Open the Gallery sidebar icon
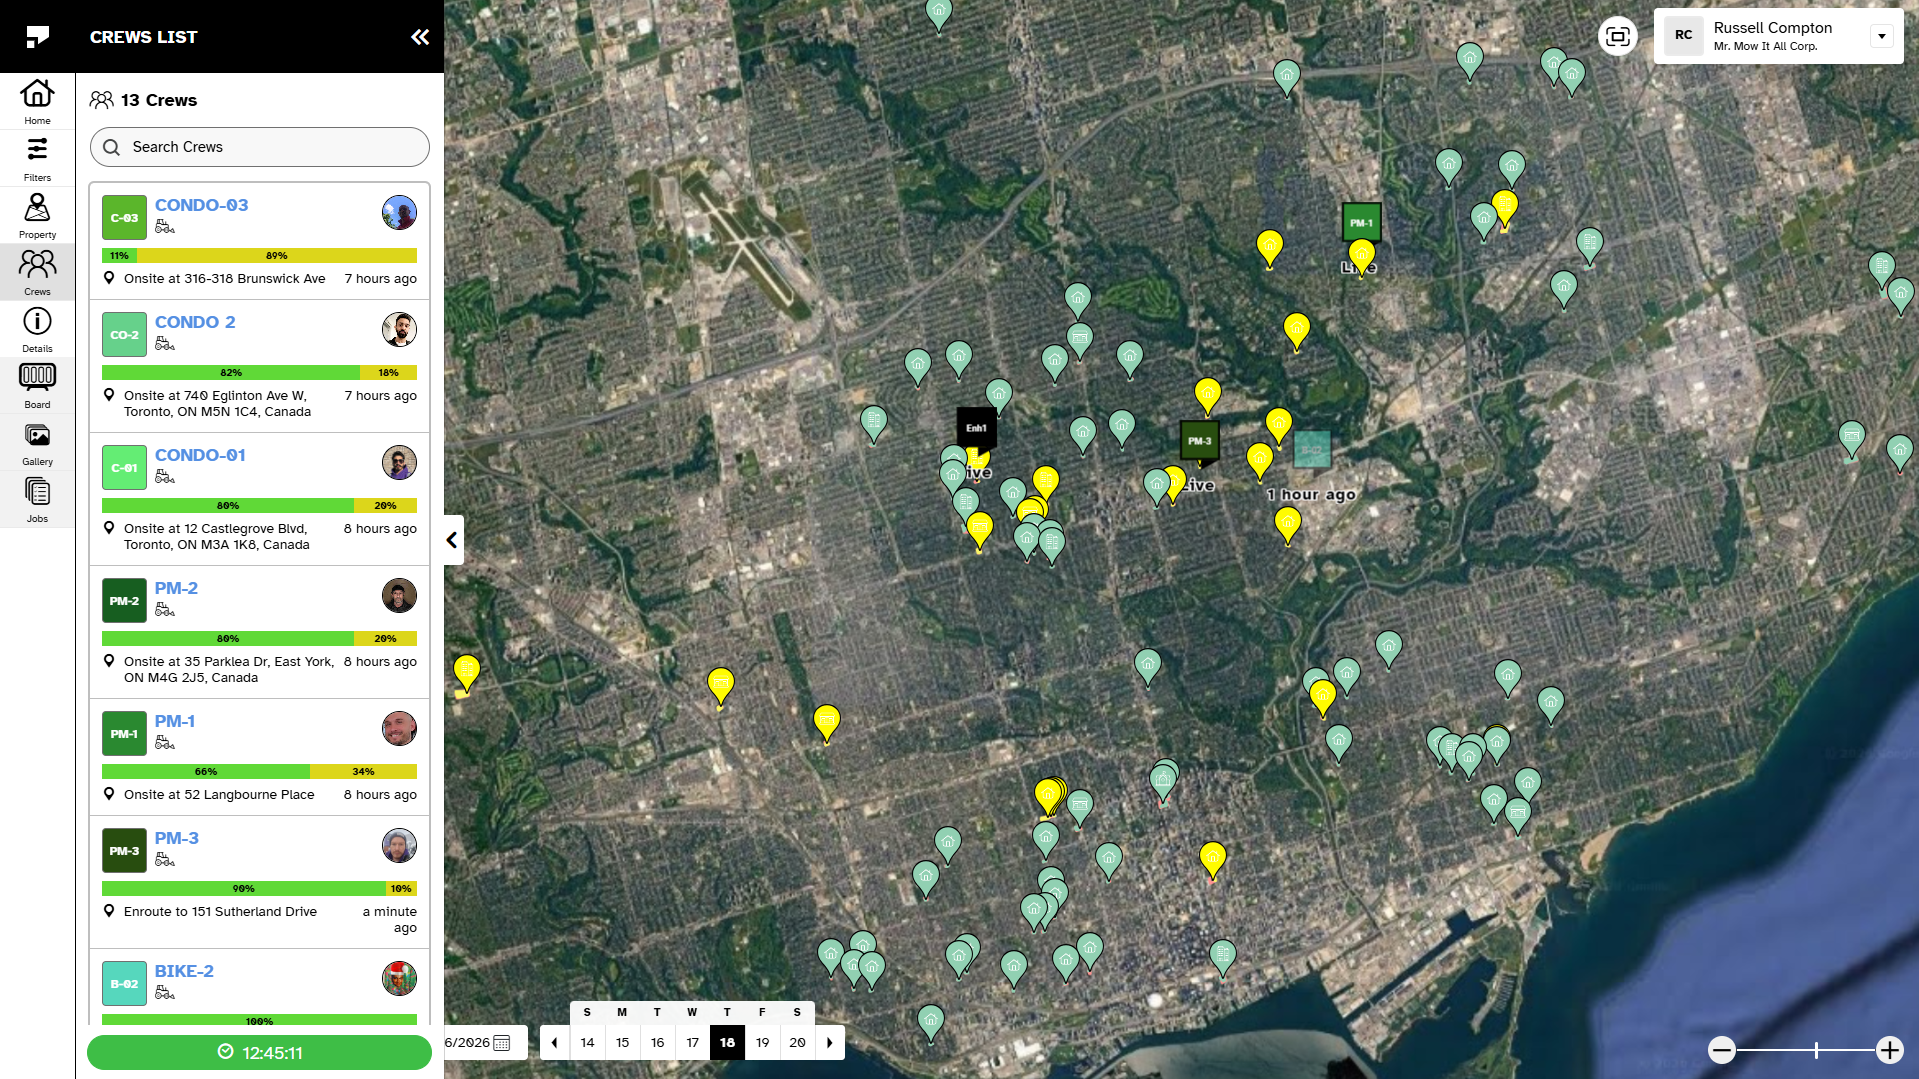 [37, 443]
